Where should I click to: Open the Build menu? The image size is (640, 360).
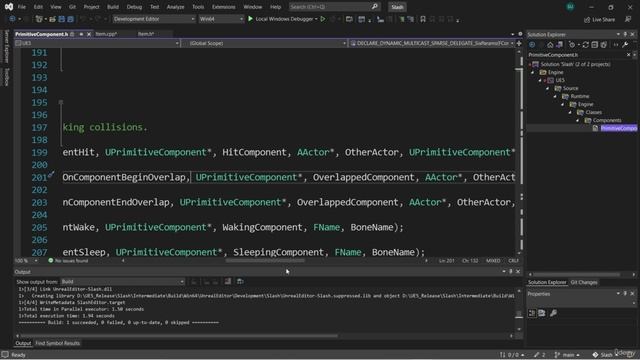[x=113, y=7]
